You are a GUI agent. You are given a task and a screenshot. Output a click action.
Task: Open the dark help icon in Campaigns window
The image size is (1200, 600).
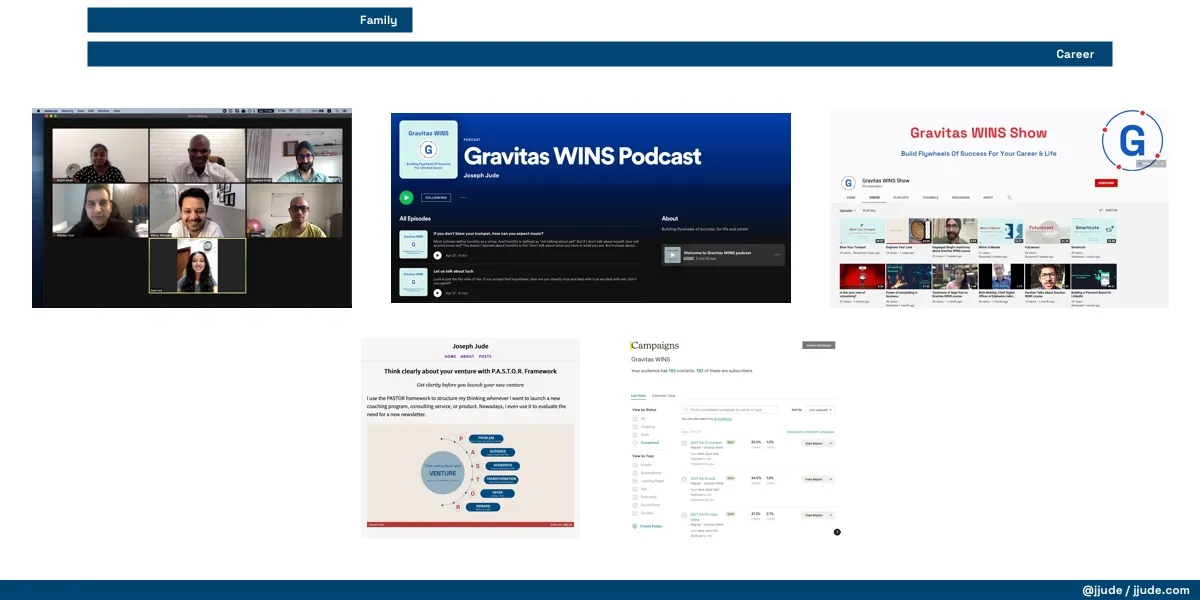pos(837,532)
